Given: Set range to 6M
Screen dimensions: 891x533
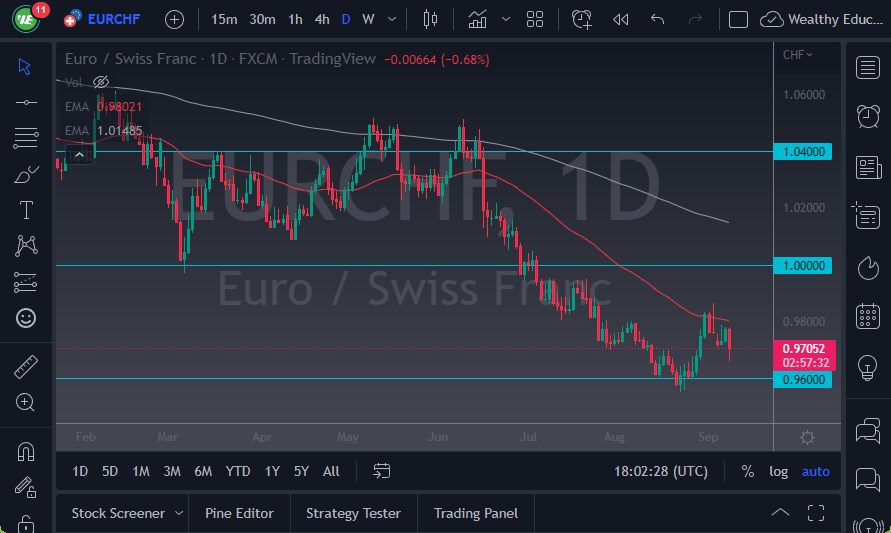Looking at the screenshot, I should click(203, 471).
